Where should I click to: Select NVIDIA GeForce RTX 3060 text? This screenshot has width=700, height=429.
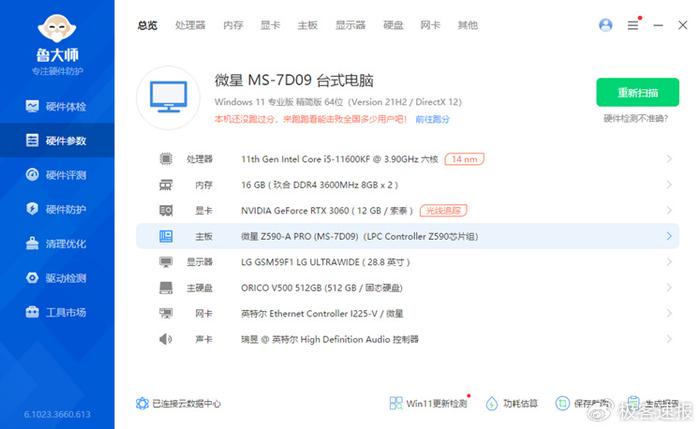(x=327, y=211)
